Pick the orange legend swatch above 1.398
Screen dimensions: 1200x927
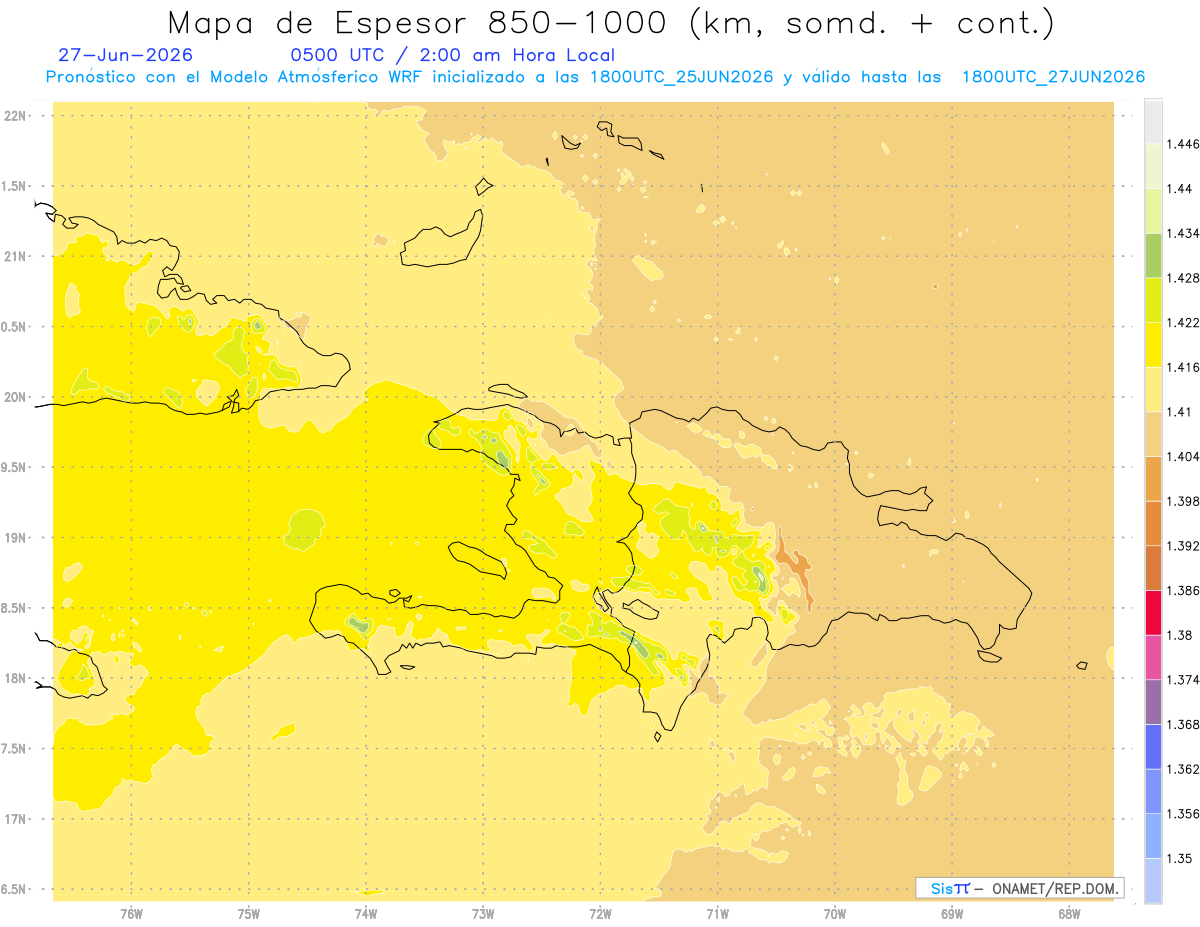coord(1153,478)
